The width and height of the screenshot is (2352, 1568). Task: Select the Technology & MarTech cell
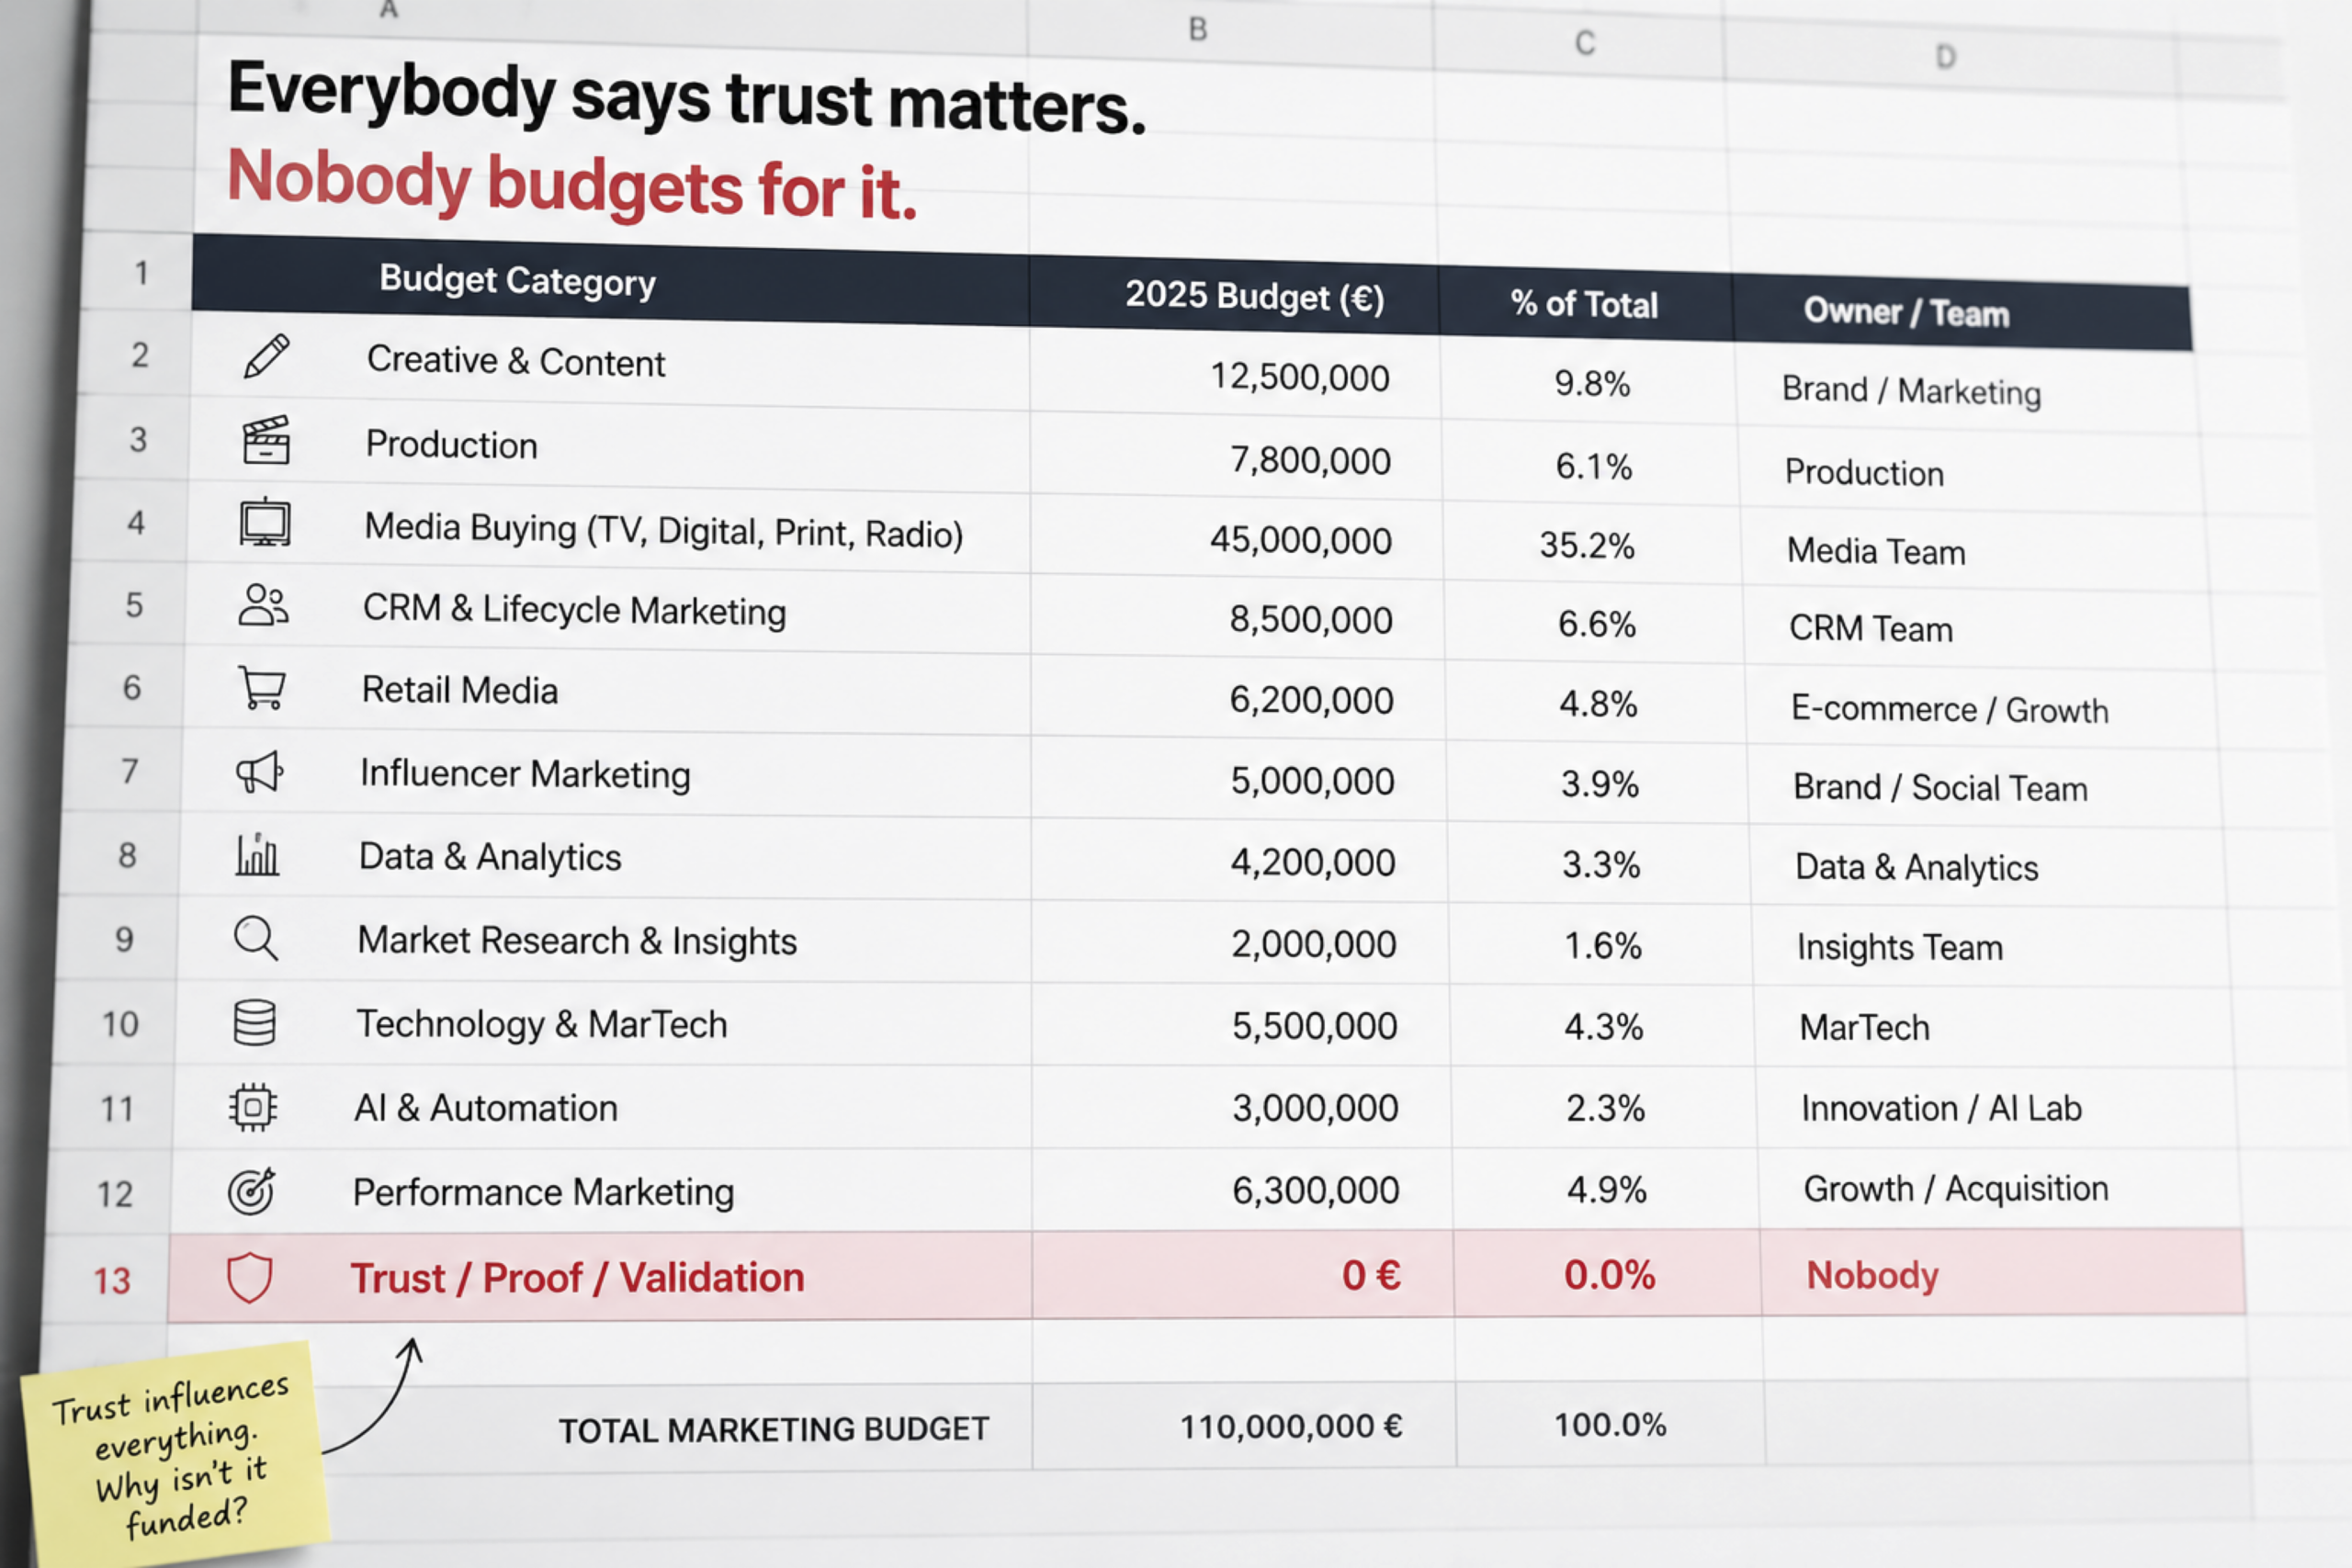coord(602,1024)
